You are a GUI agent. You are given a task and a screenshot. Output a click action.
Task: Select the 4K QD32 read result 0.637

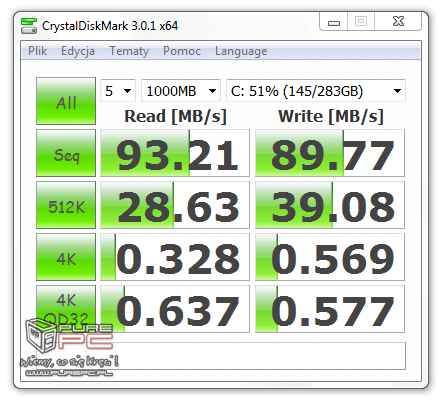tap(175, 309)
